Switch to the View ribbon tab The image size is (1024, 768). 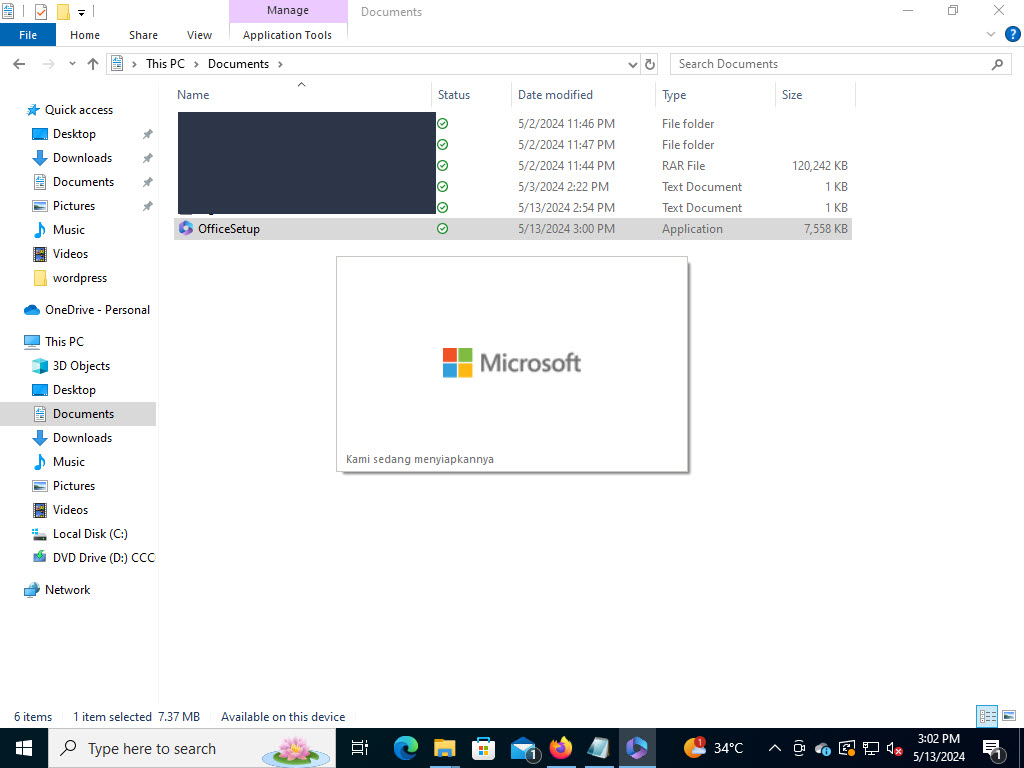pos(198,34)
